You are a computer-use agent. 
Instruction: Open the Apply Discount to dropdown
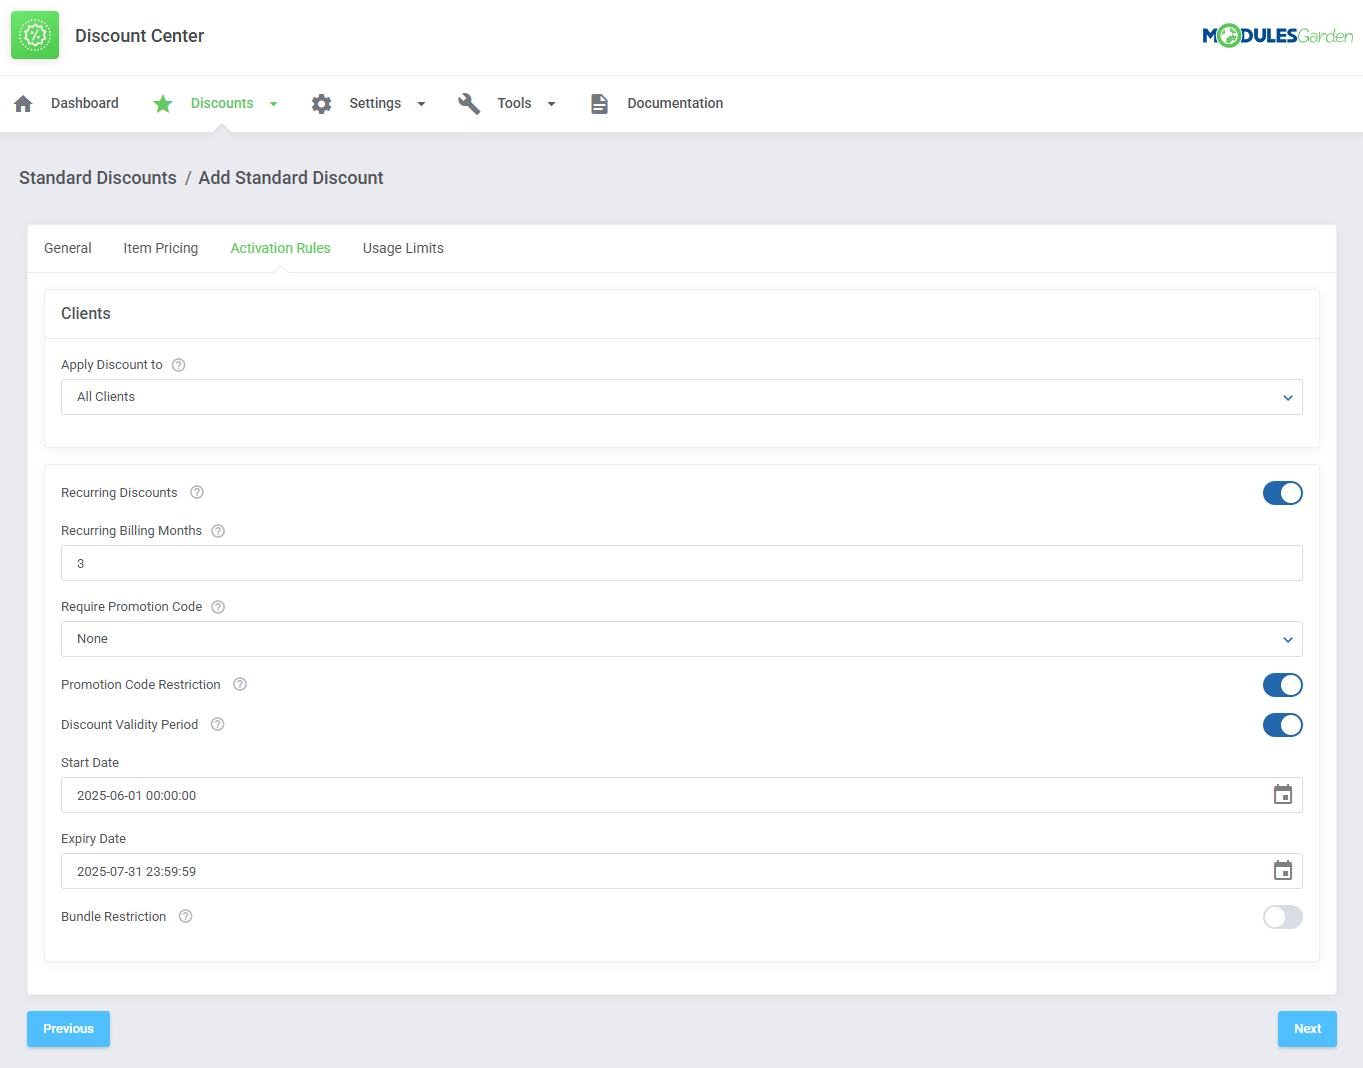coord(681,397)
